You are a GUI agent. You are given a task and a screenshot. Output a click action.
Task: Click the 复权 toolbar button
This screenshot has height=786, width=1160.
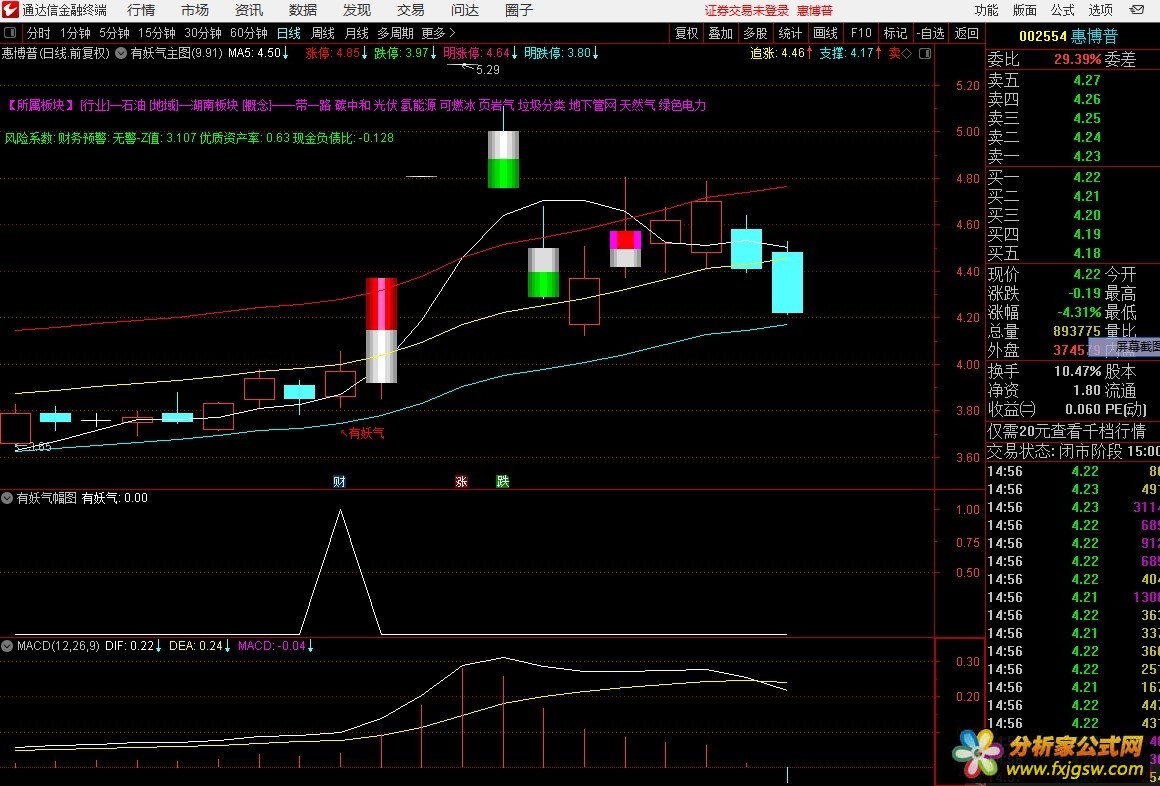pos(687,33)
